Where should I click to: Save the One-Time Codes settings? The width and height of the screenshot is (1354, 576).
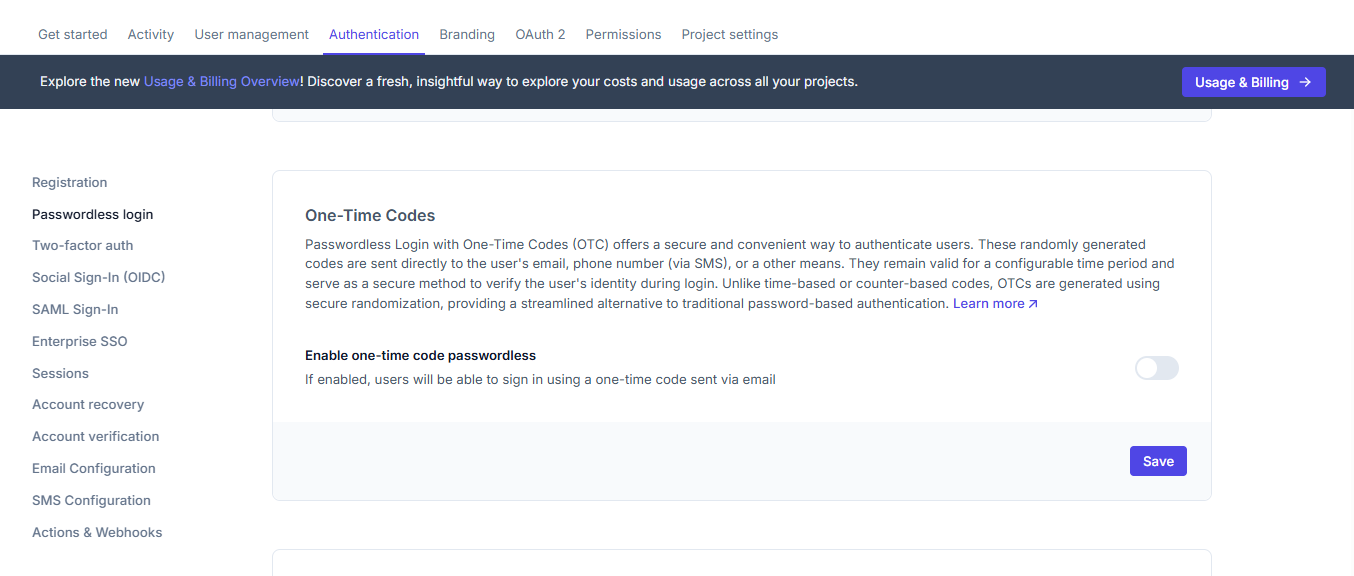click(x=1157, y=461)
